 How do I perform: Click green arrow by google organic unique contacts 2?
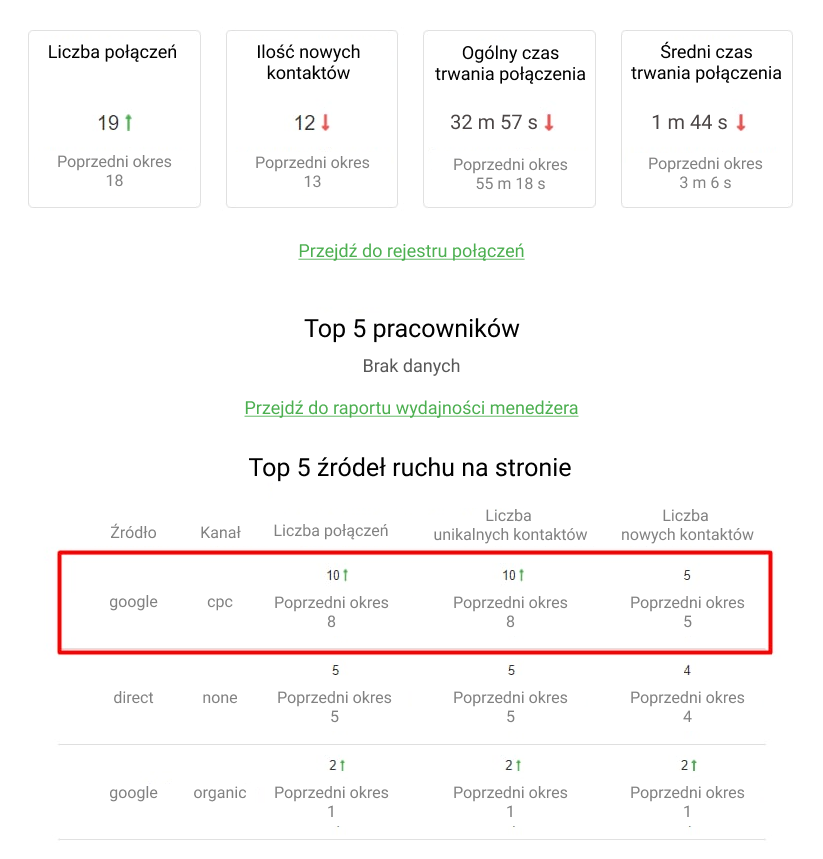[x=518, y=765]
